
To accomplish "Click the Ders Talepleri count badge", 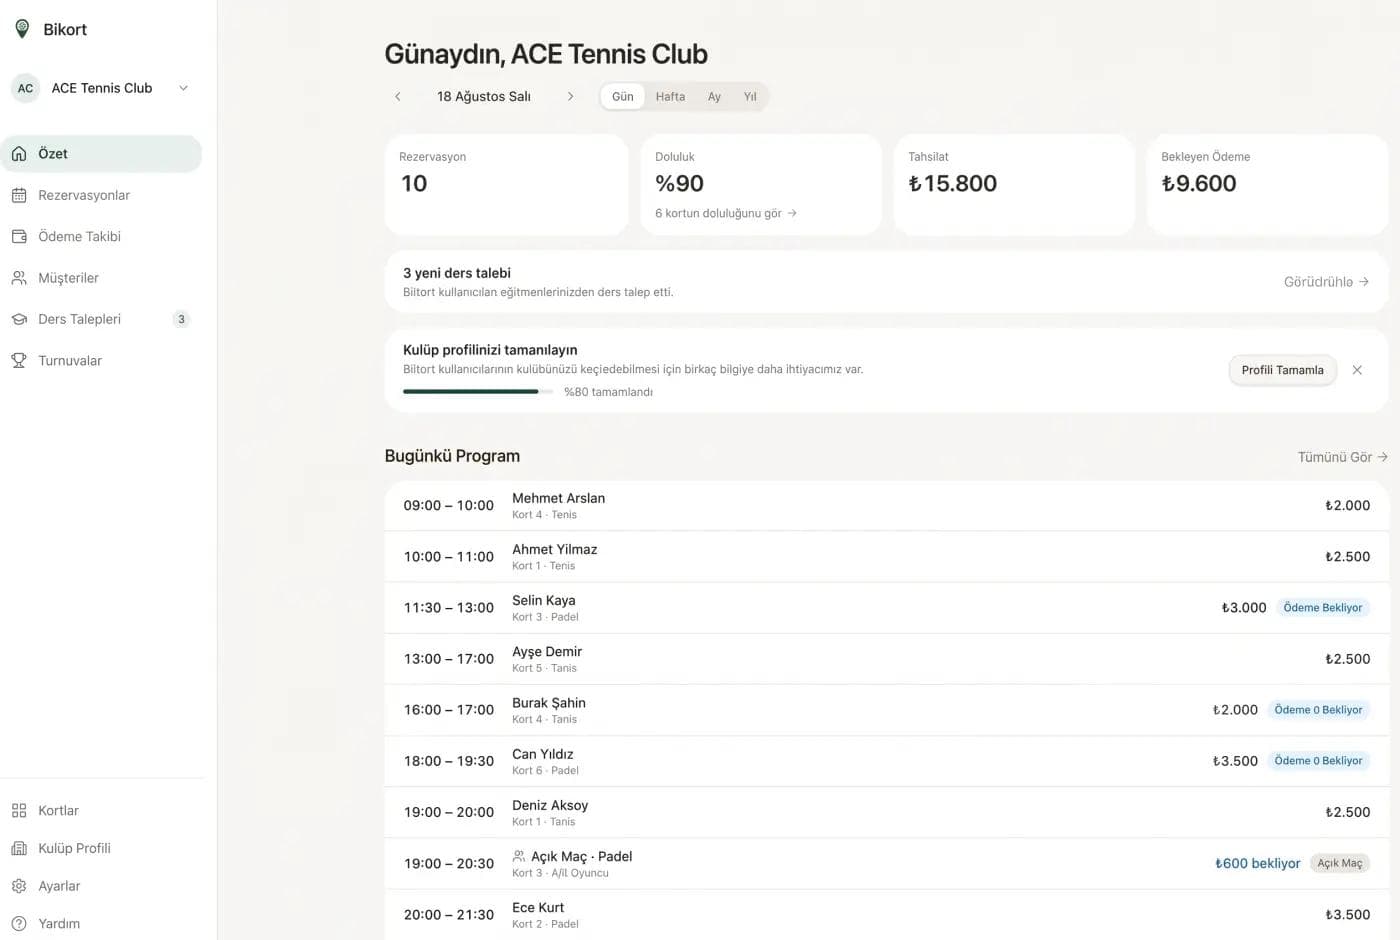I will tap(181, 319).
